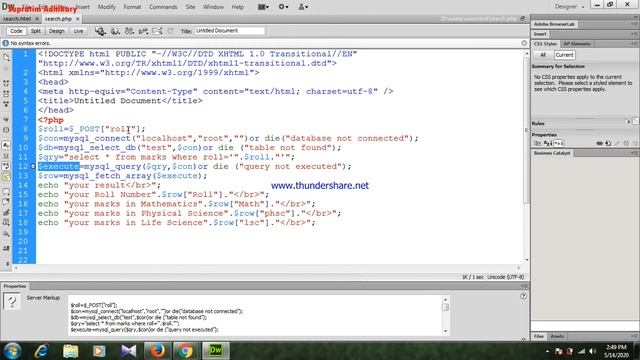Close the search.php document tab
640x360 pixels.
78,19
